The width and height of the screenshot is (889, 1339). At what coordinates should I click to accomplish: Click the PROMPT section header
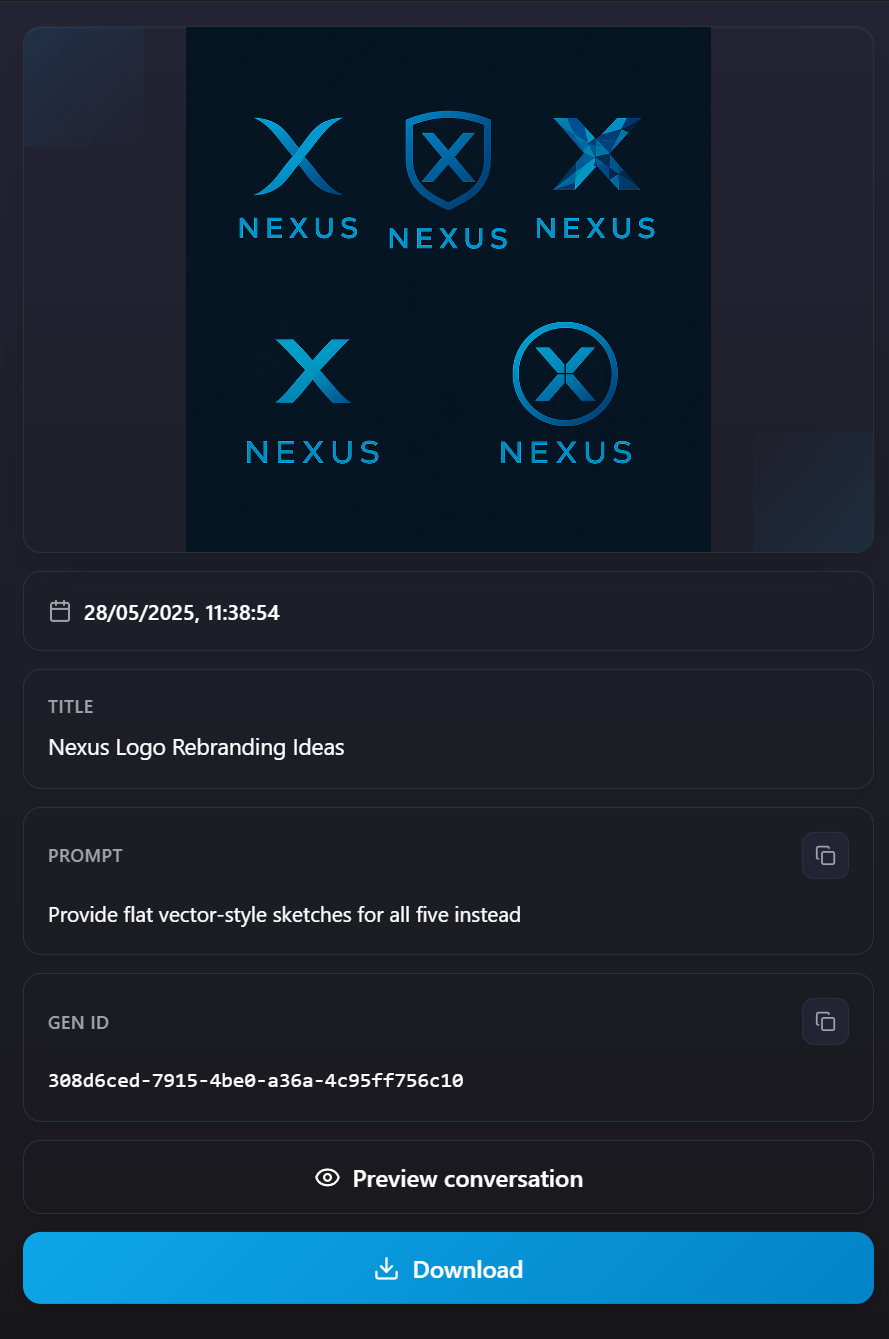[x=85, y=855]
